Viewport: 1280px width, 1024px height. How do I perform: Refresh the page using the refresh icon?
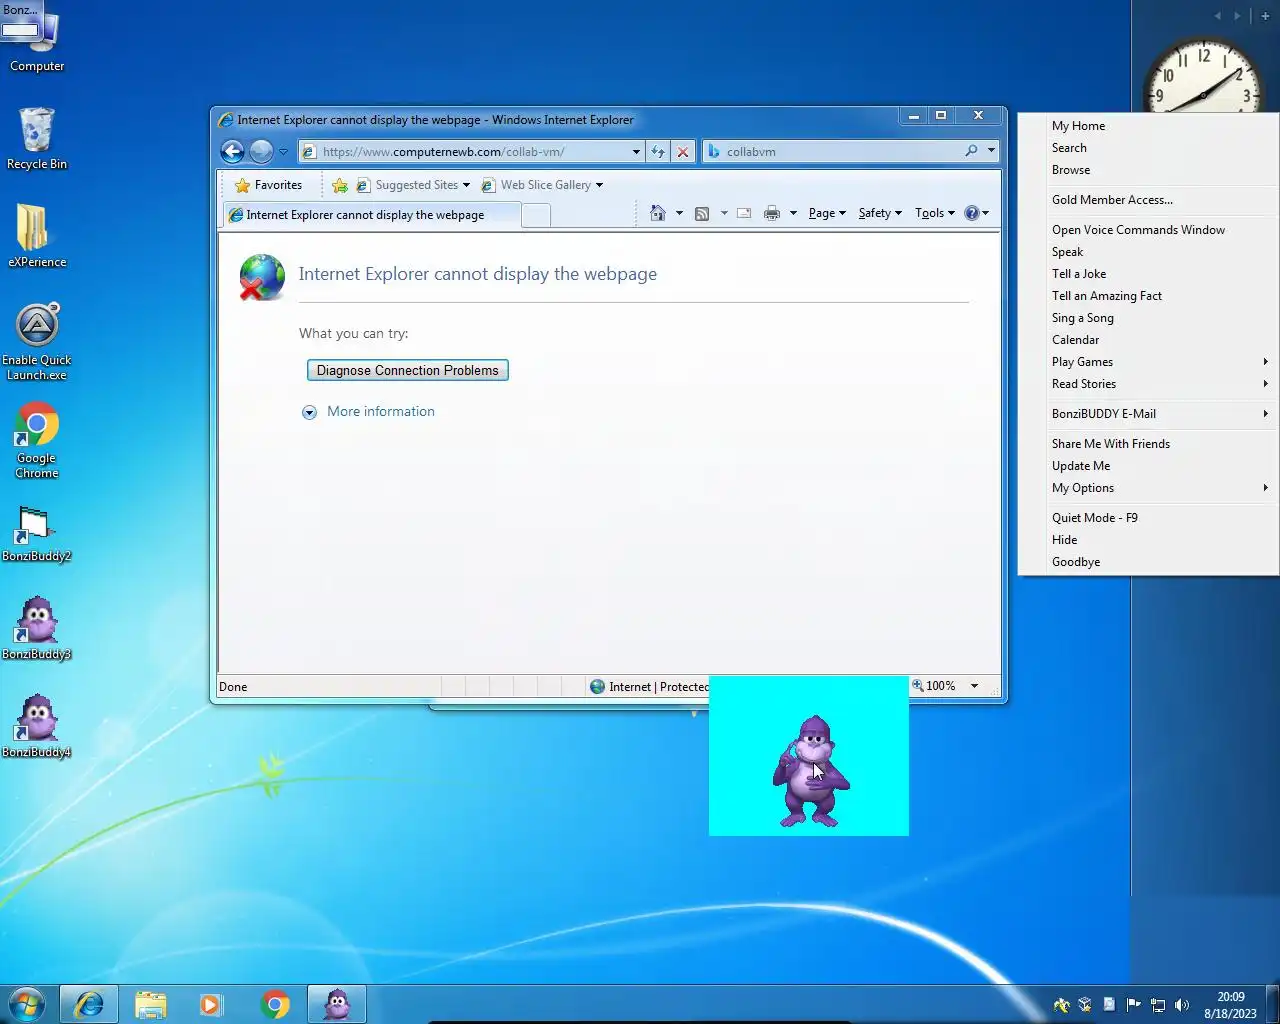click(658, 152)
